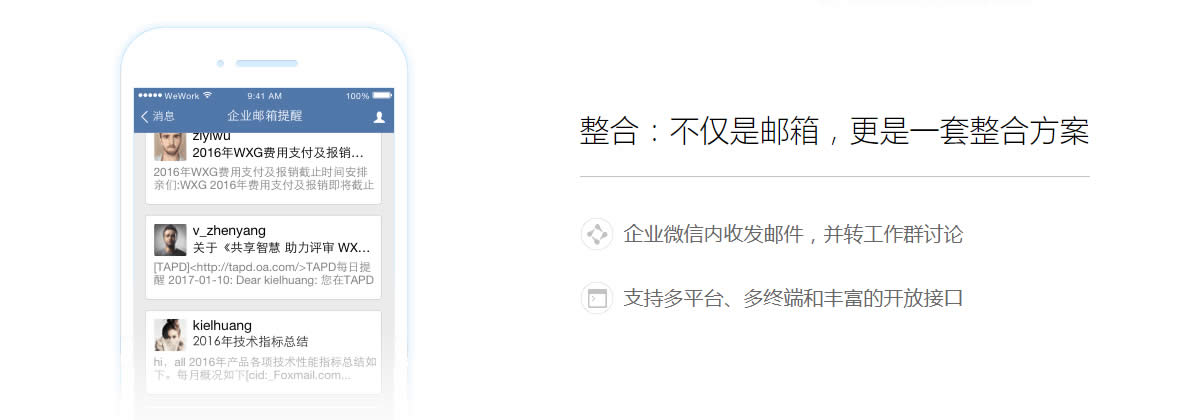Click the 企业邮箱提醒 title
1200x420 pixels.
coord(264,117)
